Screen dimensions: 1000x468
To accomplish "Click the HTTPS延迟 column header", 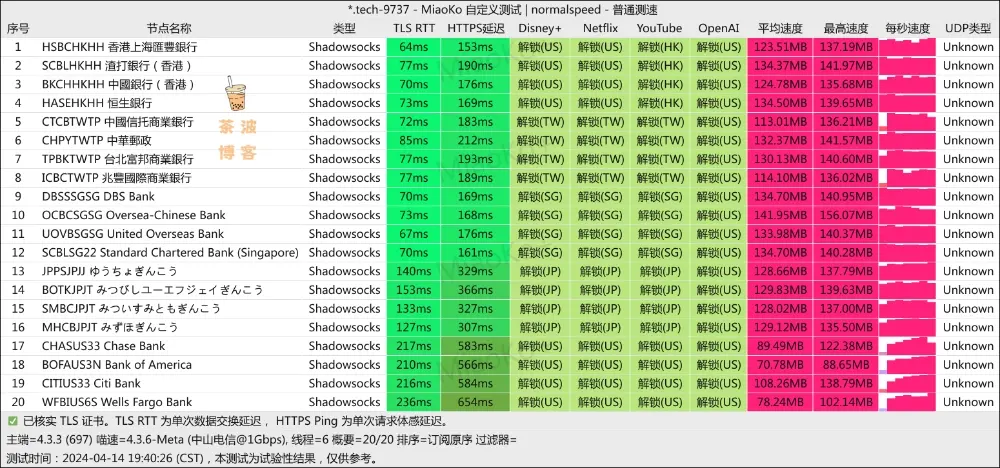I will (475, 28).
